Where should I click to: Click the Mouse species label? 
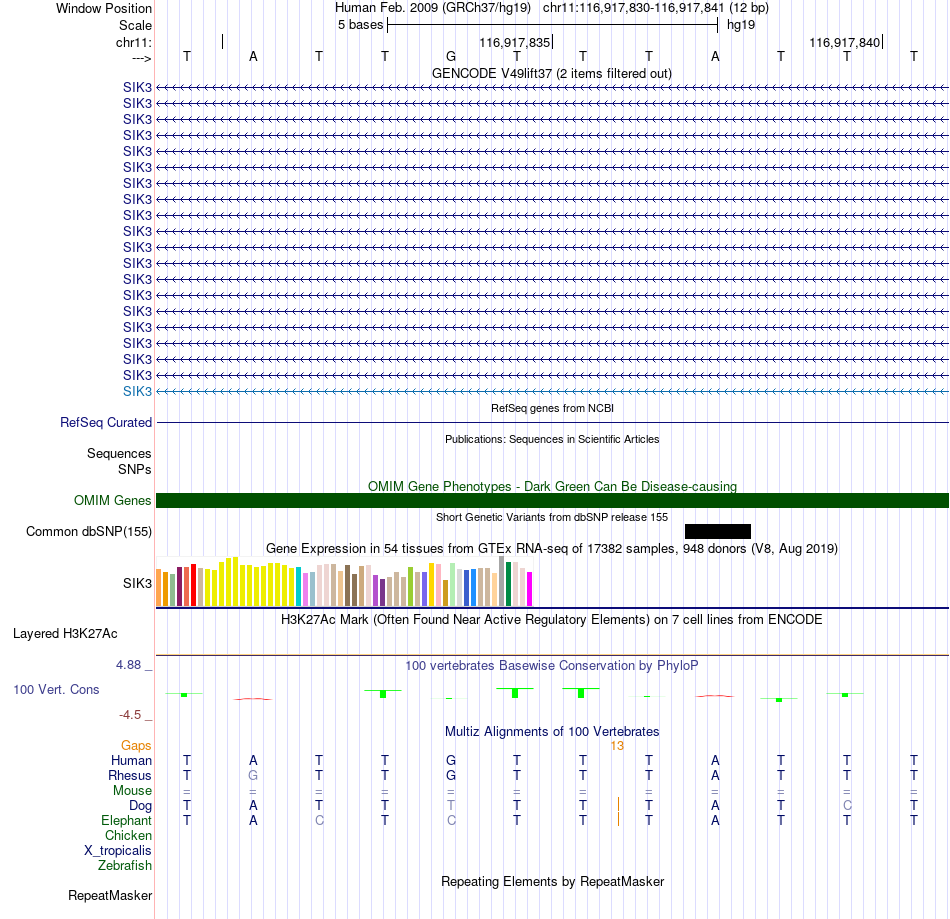tap(132, 791)
